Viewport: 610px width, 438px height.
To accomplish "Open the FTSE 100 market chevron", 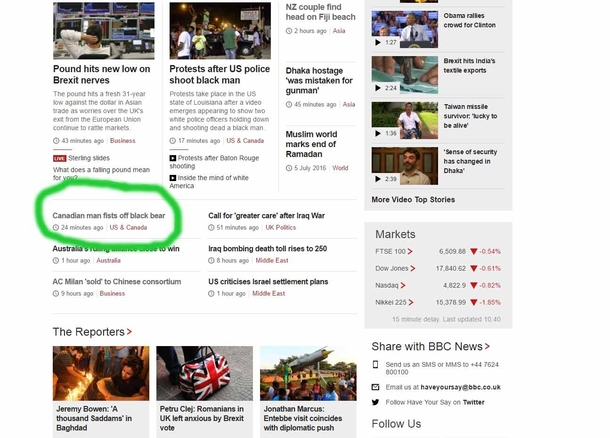I will (410, 252).
